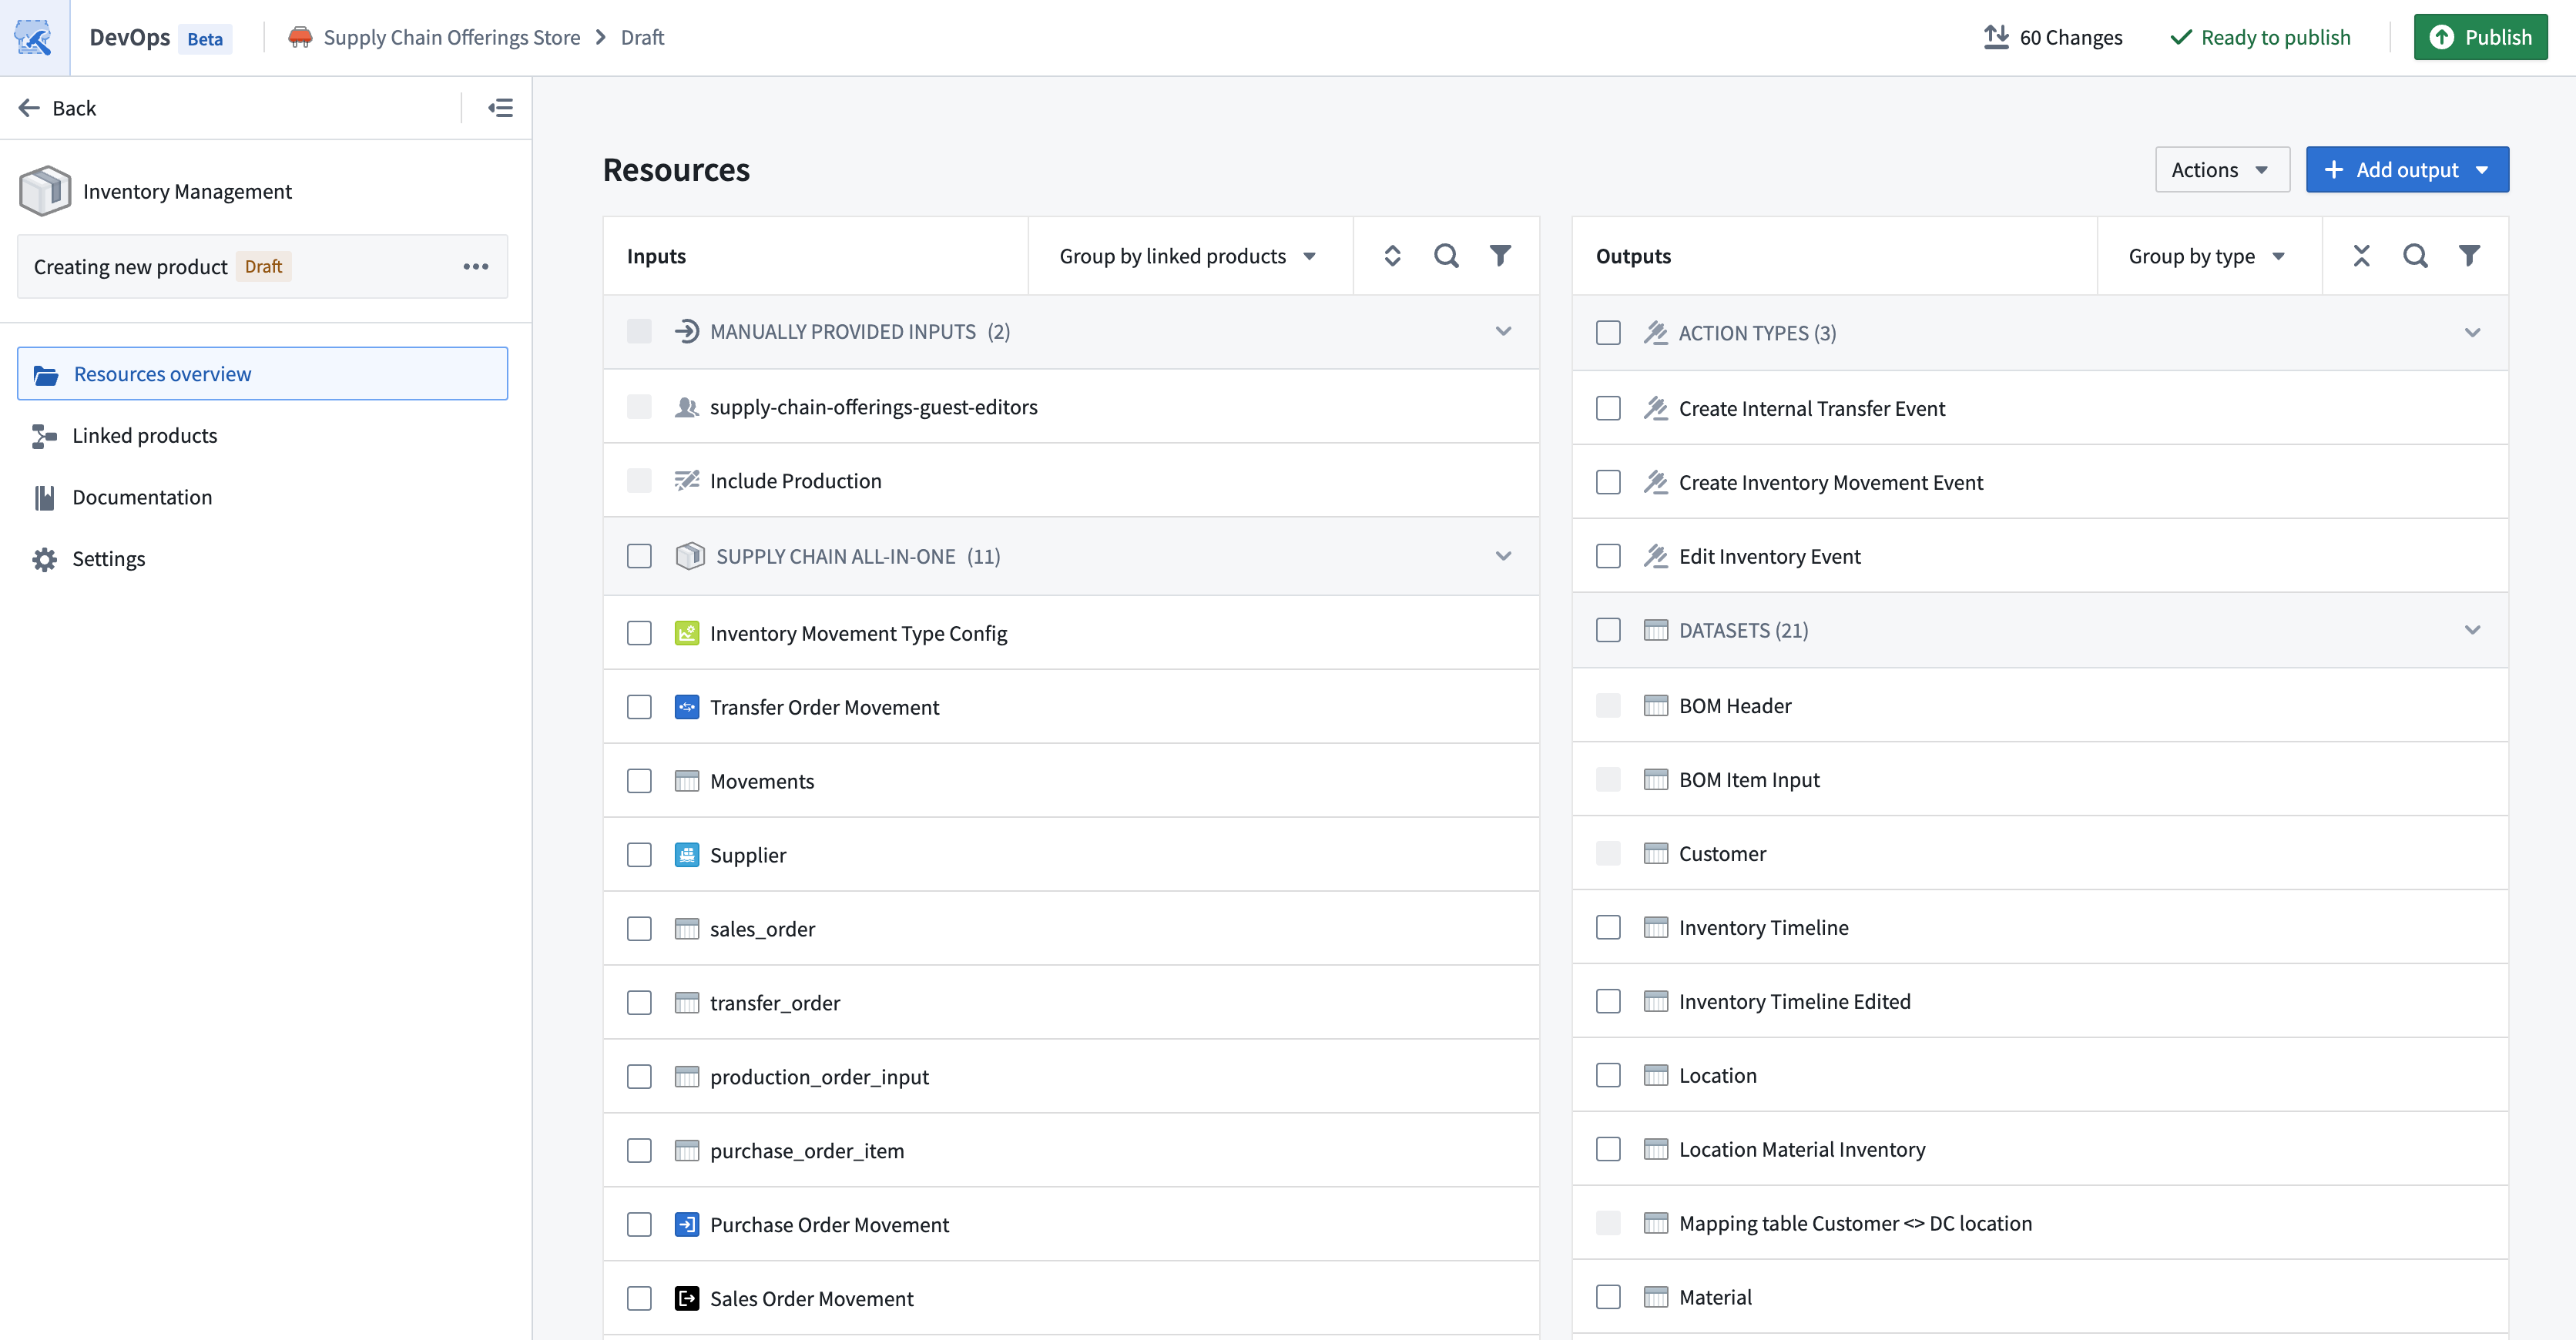Click the search icon in the Inputs panel
The height and width of the screenshot is (1340, 2576).
click(1446, 256)
